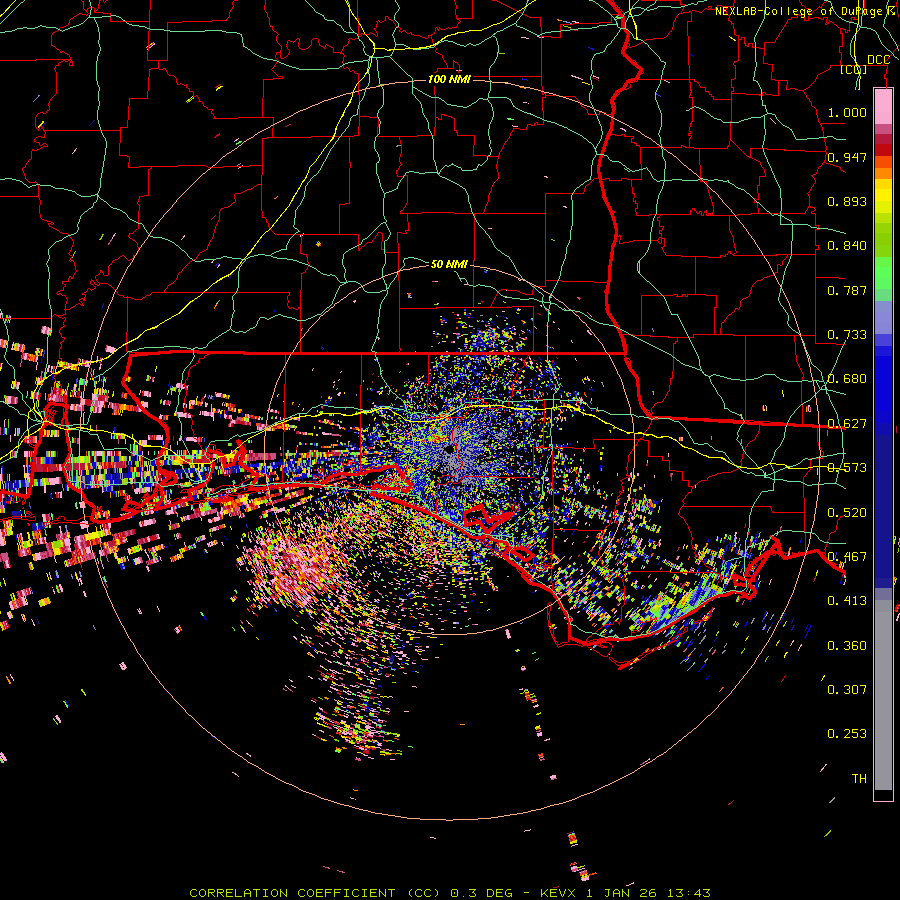Click the pink color bar segment beside 1.000

click(883, 107)
